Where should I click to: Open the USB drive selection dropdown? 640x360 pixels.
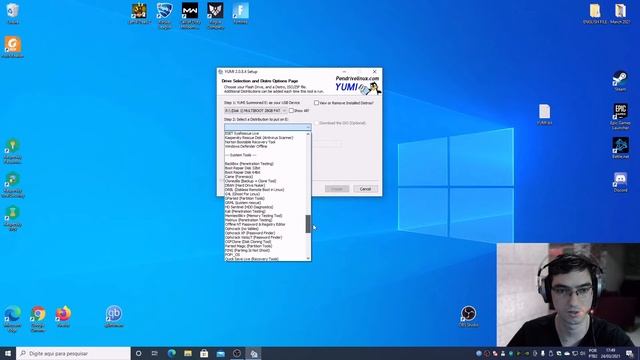[x=255, y=111]
